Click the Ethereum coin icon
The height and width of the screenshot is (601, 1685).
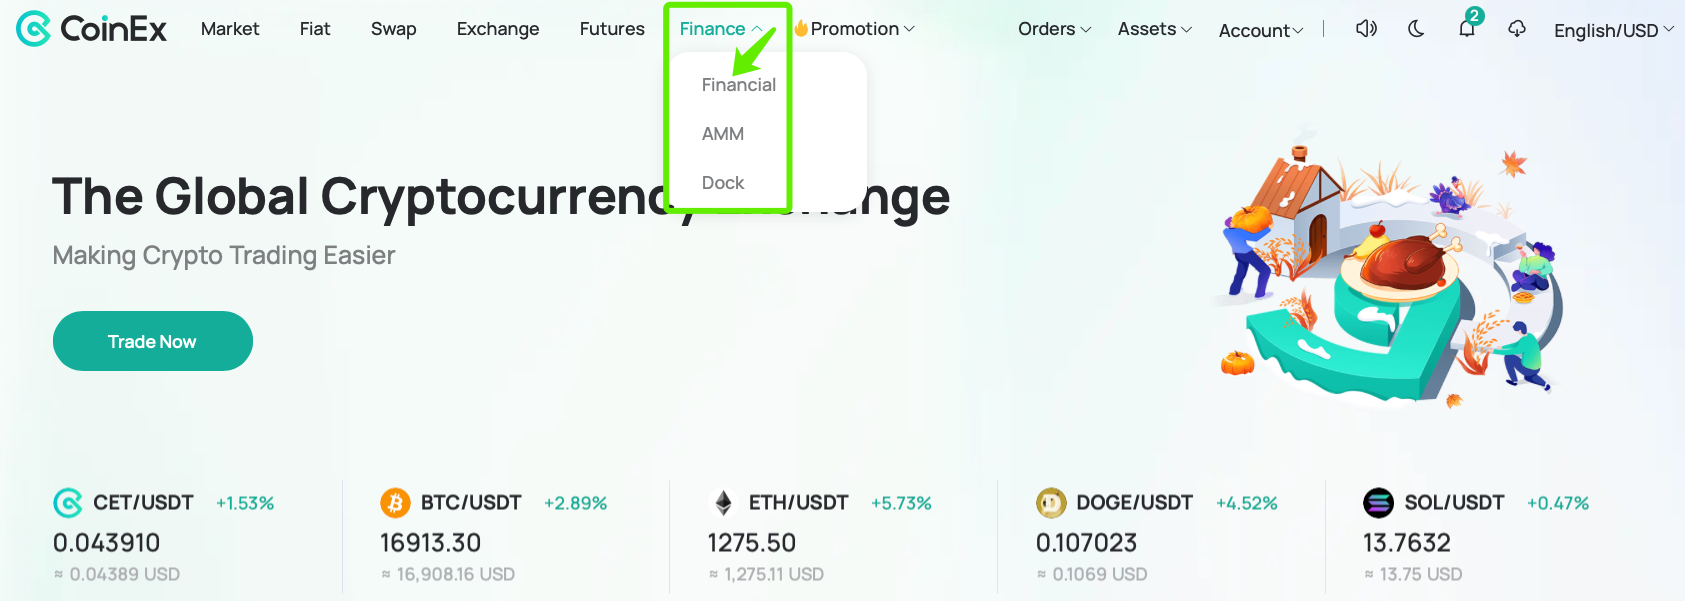pyautogui.click(x=725, y=502)
